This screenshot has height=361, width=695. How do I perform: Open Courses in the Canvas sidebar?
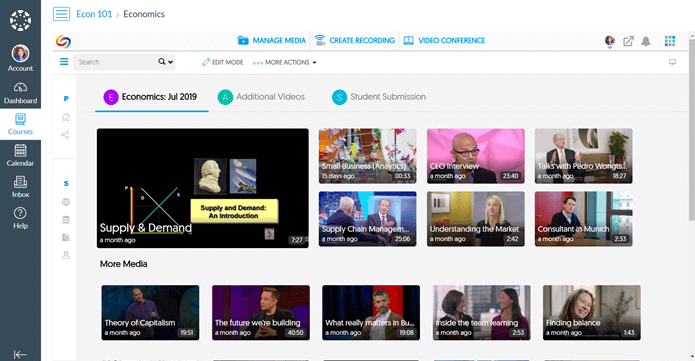[x=20, y=124]
